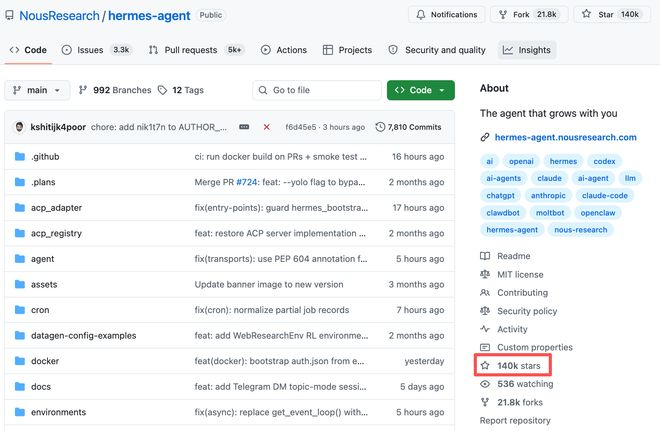Focus the Go to file search field
The width and height of the screenshot is (660, 431).
tap(317, 90)
